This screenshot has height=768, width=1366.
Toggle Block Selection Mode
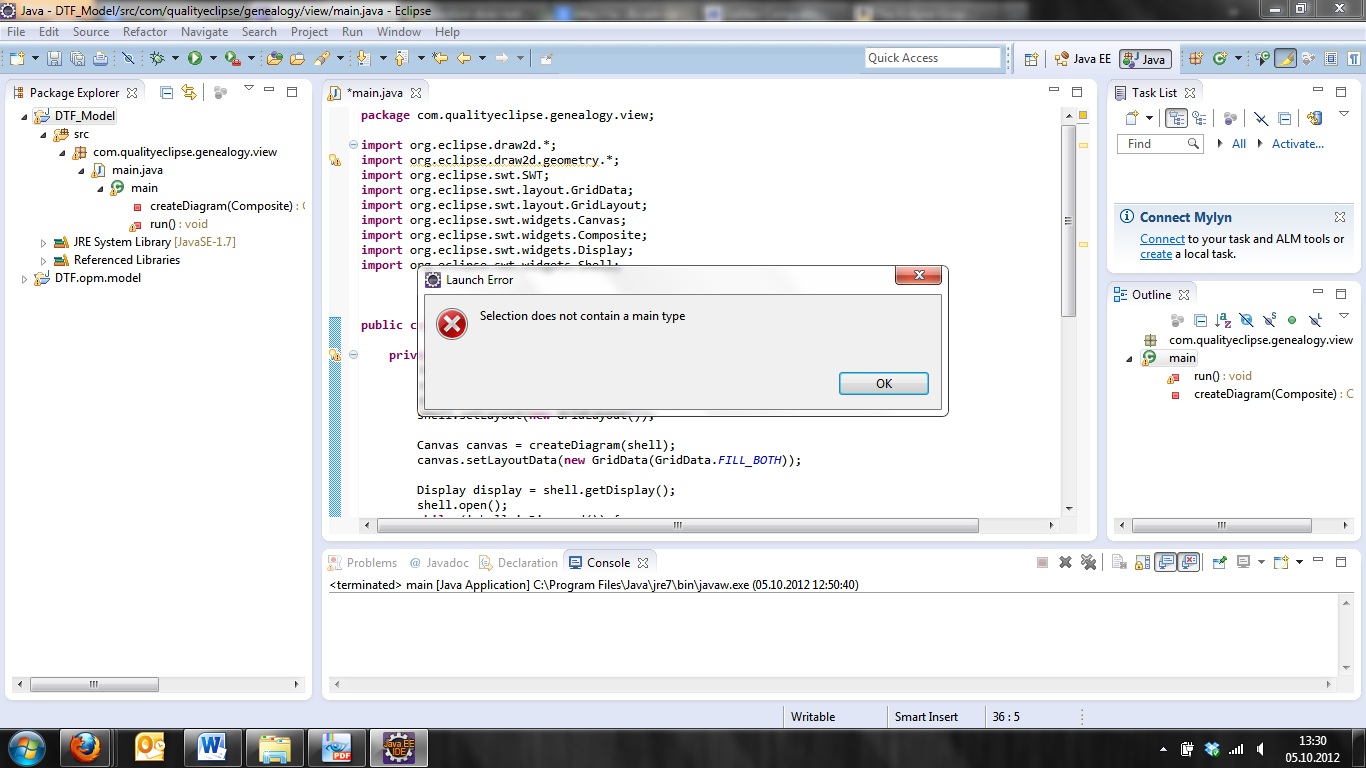[x=1332, y=58]
